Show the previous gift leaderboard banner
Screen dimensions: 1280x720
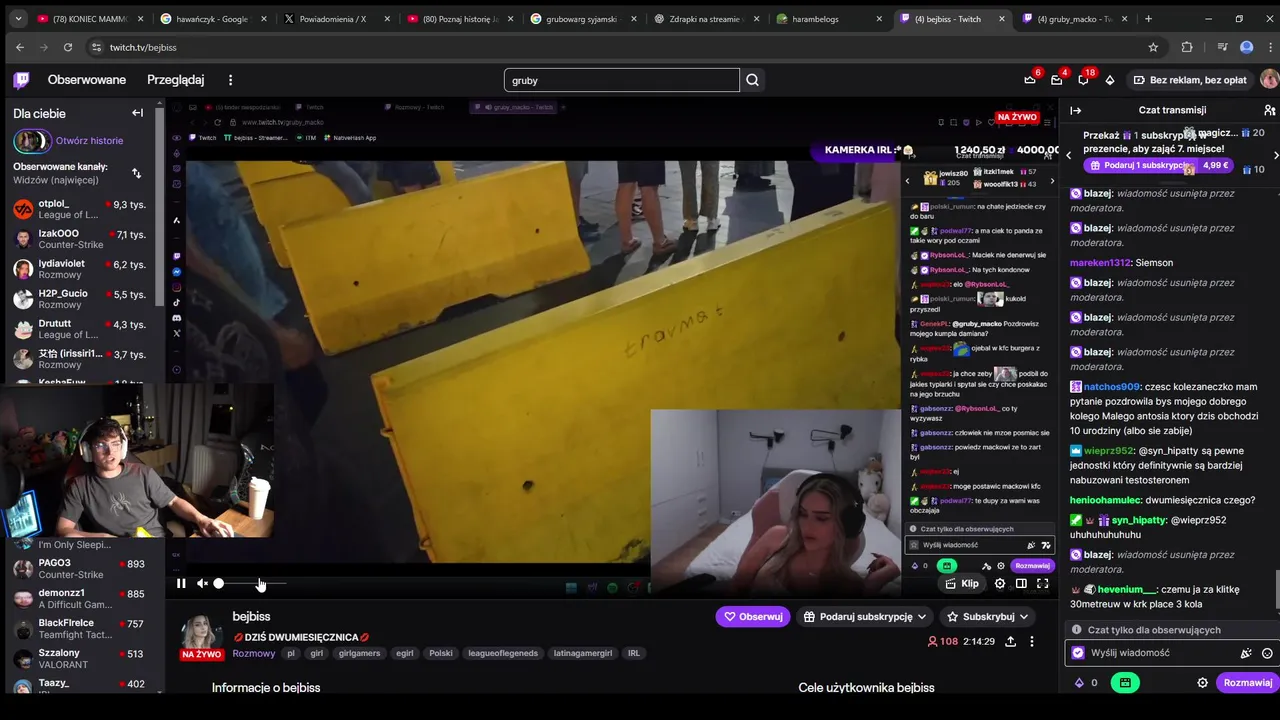click(x=1068, y=155)
